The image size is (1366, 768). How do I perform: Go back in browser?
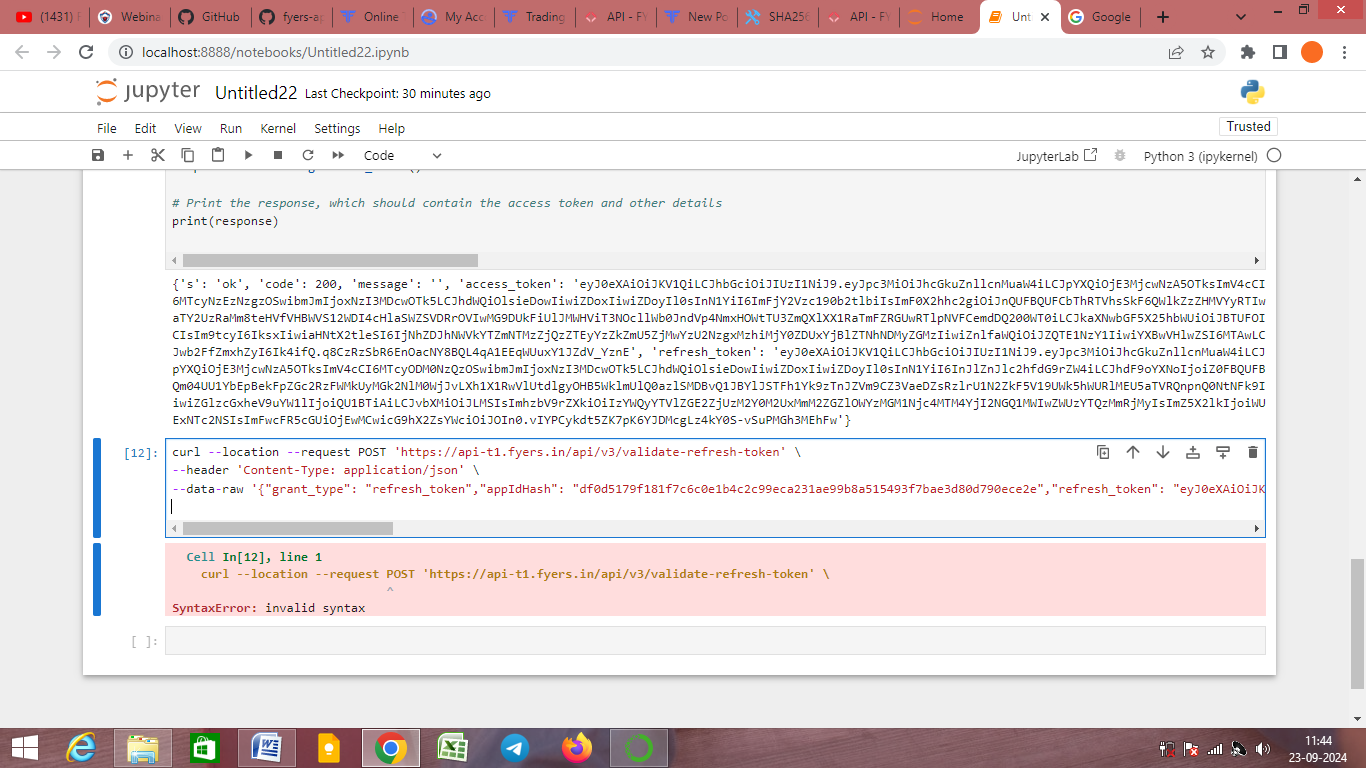(22, 52)
